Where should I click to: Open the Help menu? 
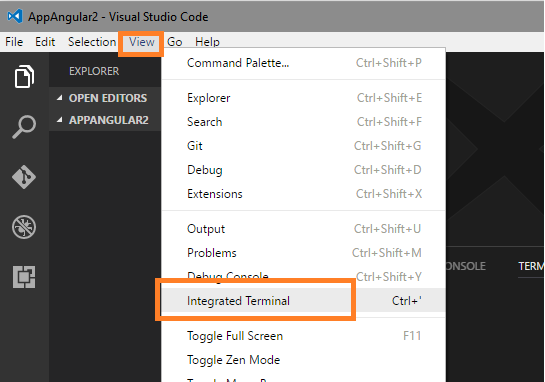tap(207, 42)
